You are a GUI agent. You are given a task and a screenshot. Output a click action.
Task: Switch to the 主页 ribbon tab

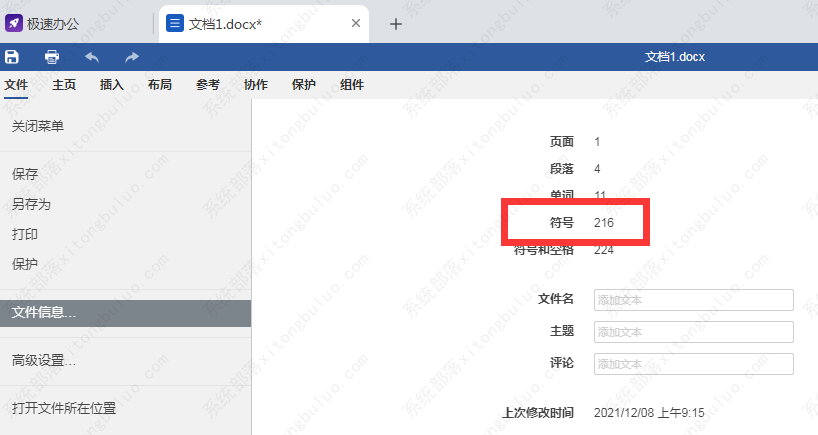click(x=64, y=84)
